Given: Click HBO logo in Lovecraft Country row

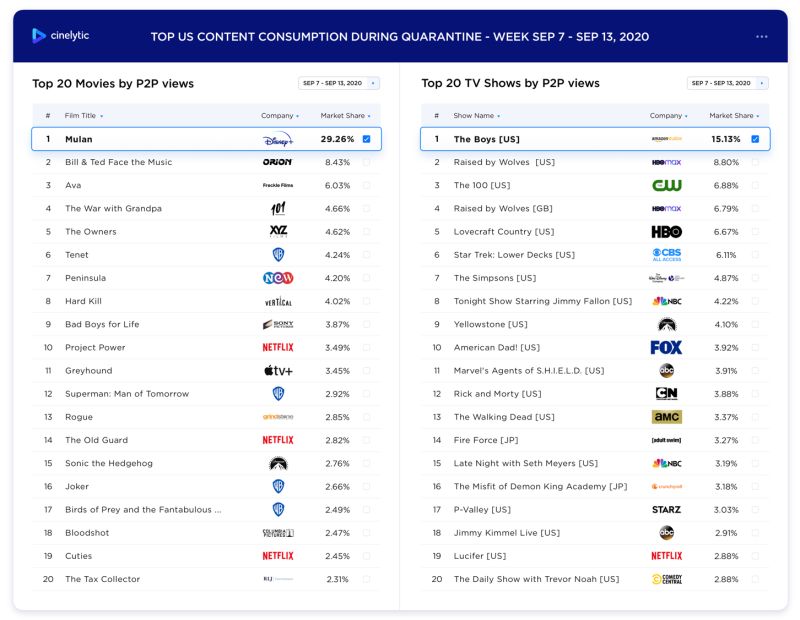Looking at the screenshot, I should tap(667, 232).
